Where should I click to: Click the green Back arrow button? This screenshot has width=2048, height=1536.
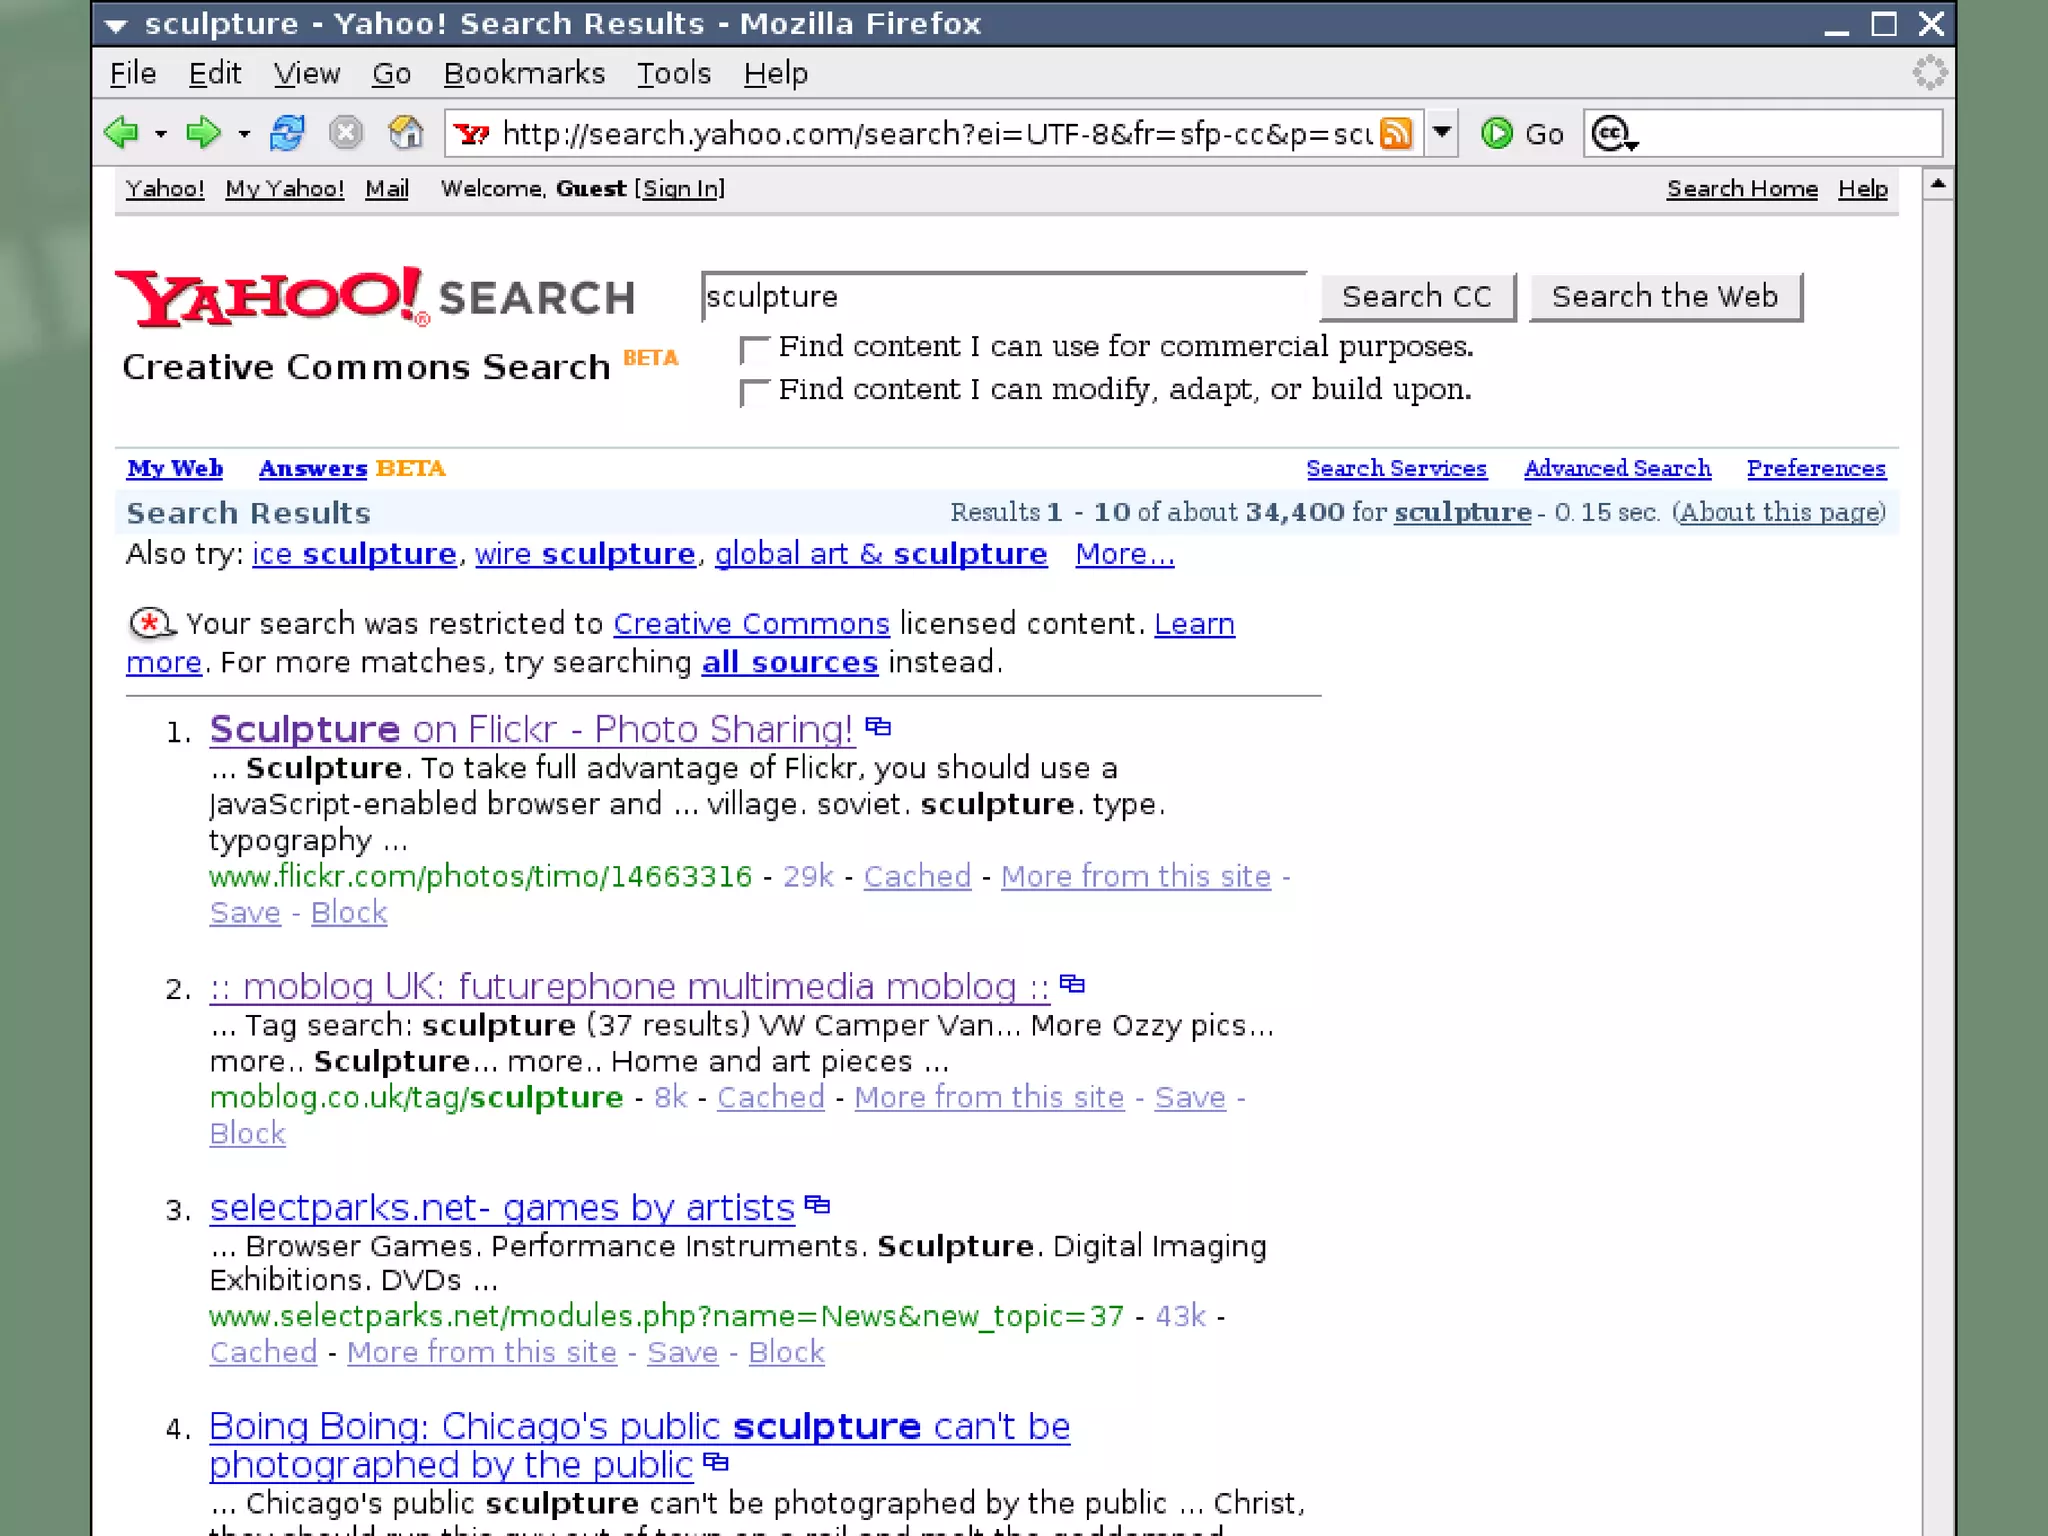coord(122,133)
